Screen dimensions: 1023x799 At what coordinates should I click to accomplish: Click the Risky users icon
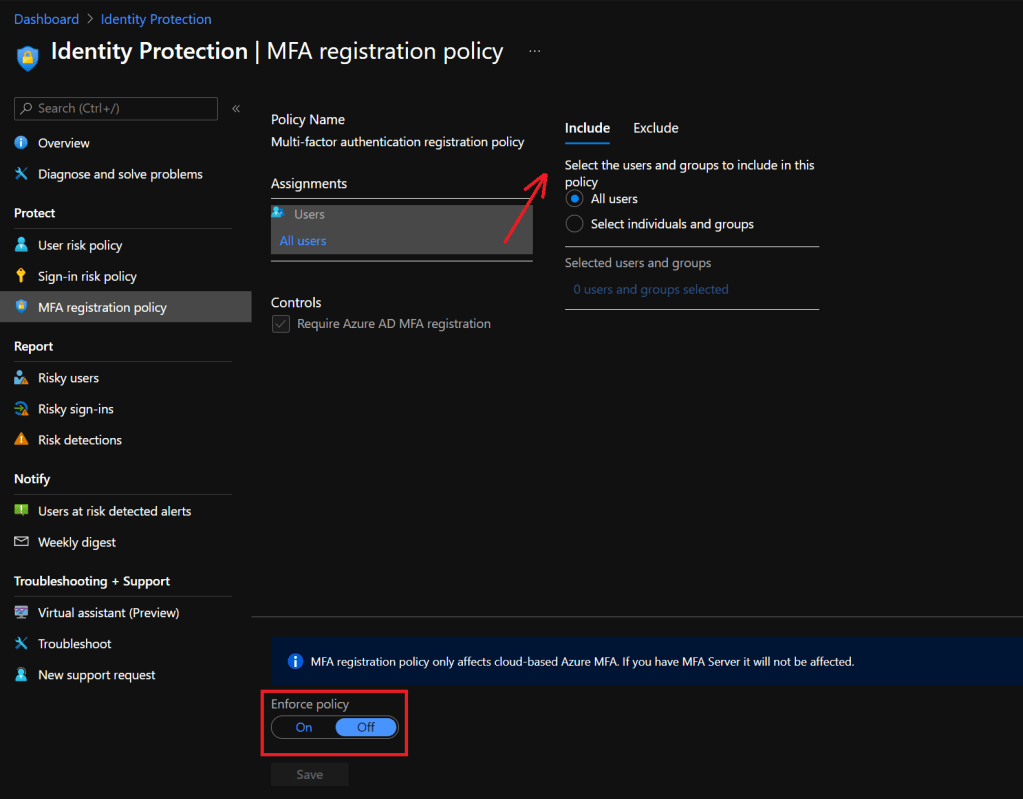coord(21,378)
